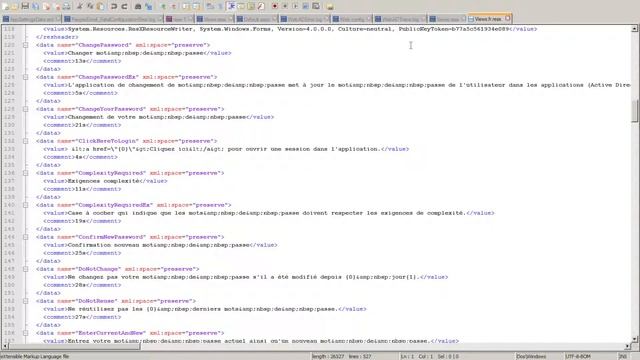This screenshot has width=640, height=360.
Task: Collapse the ChangePassword data block
Action: [25, 45]
